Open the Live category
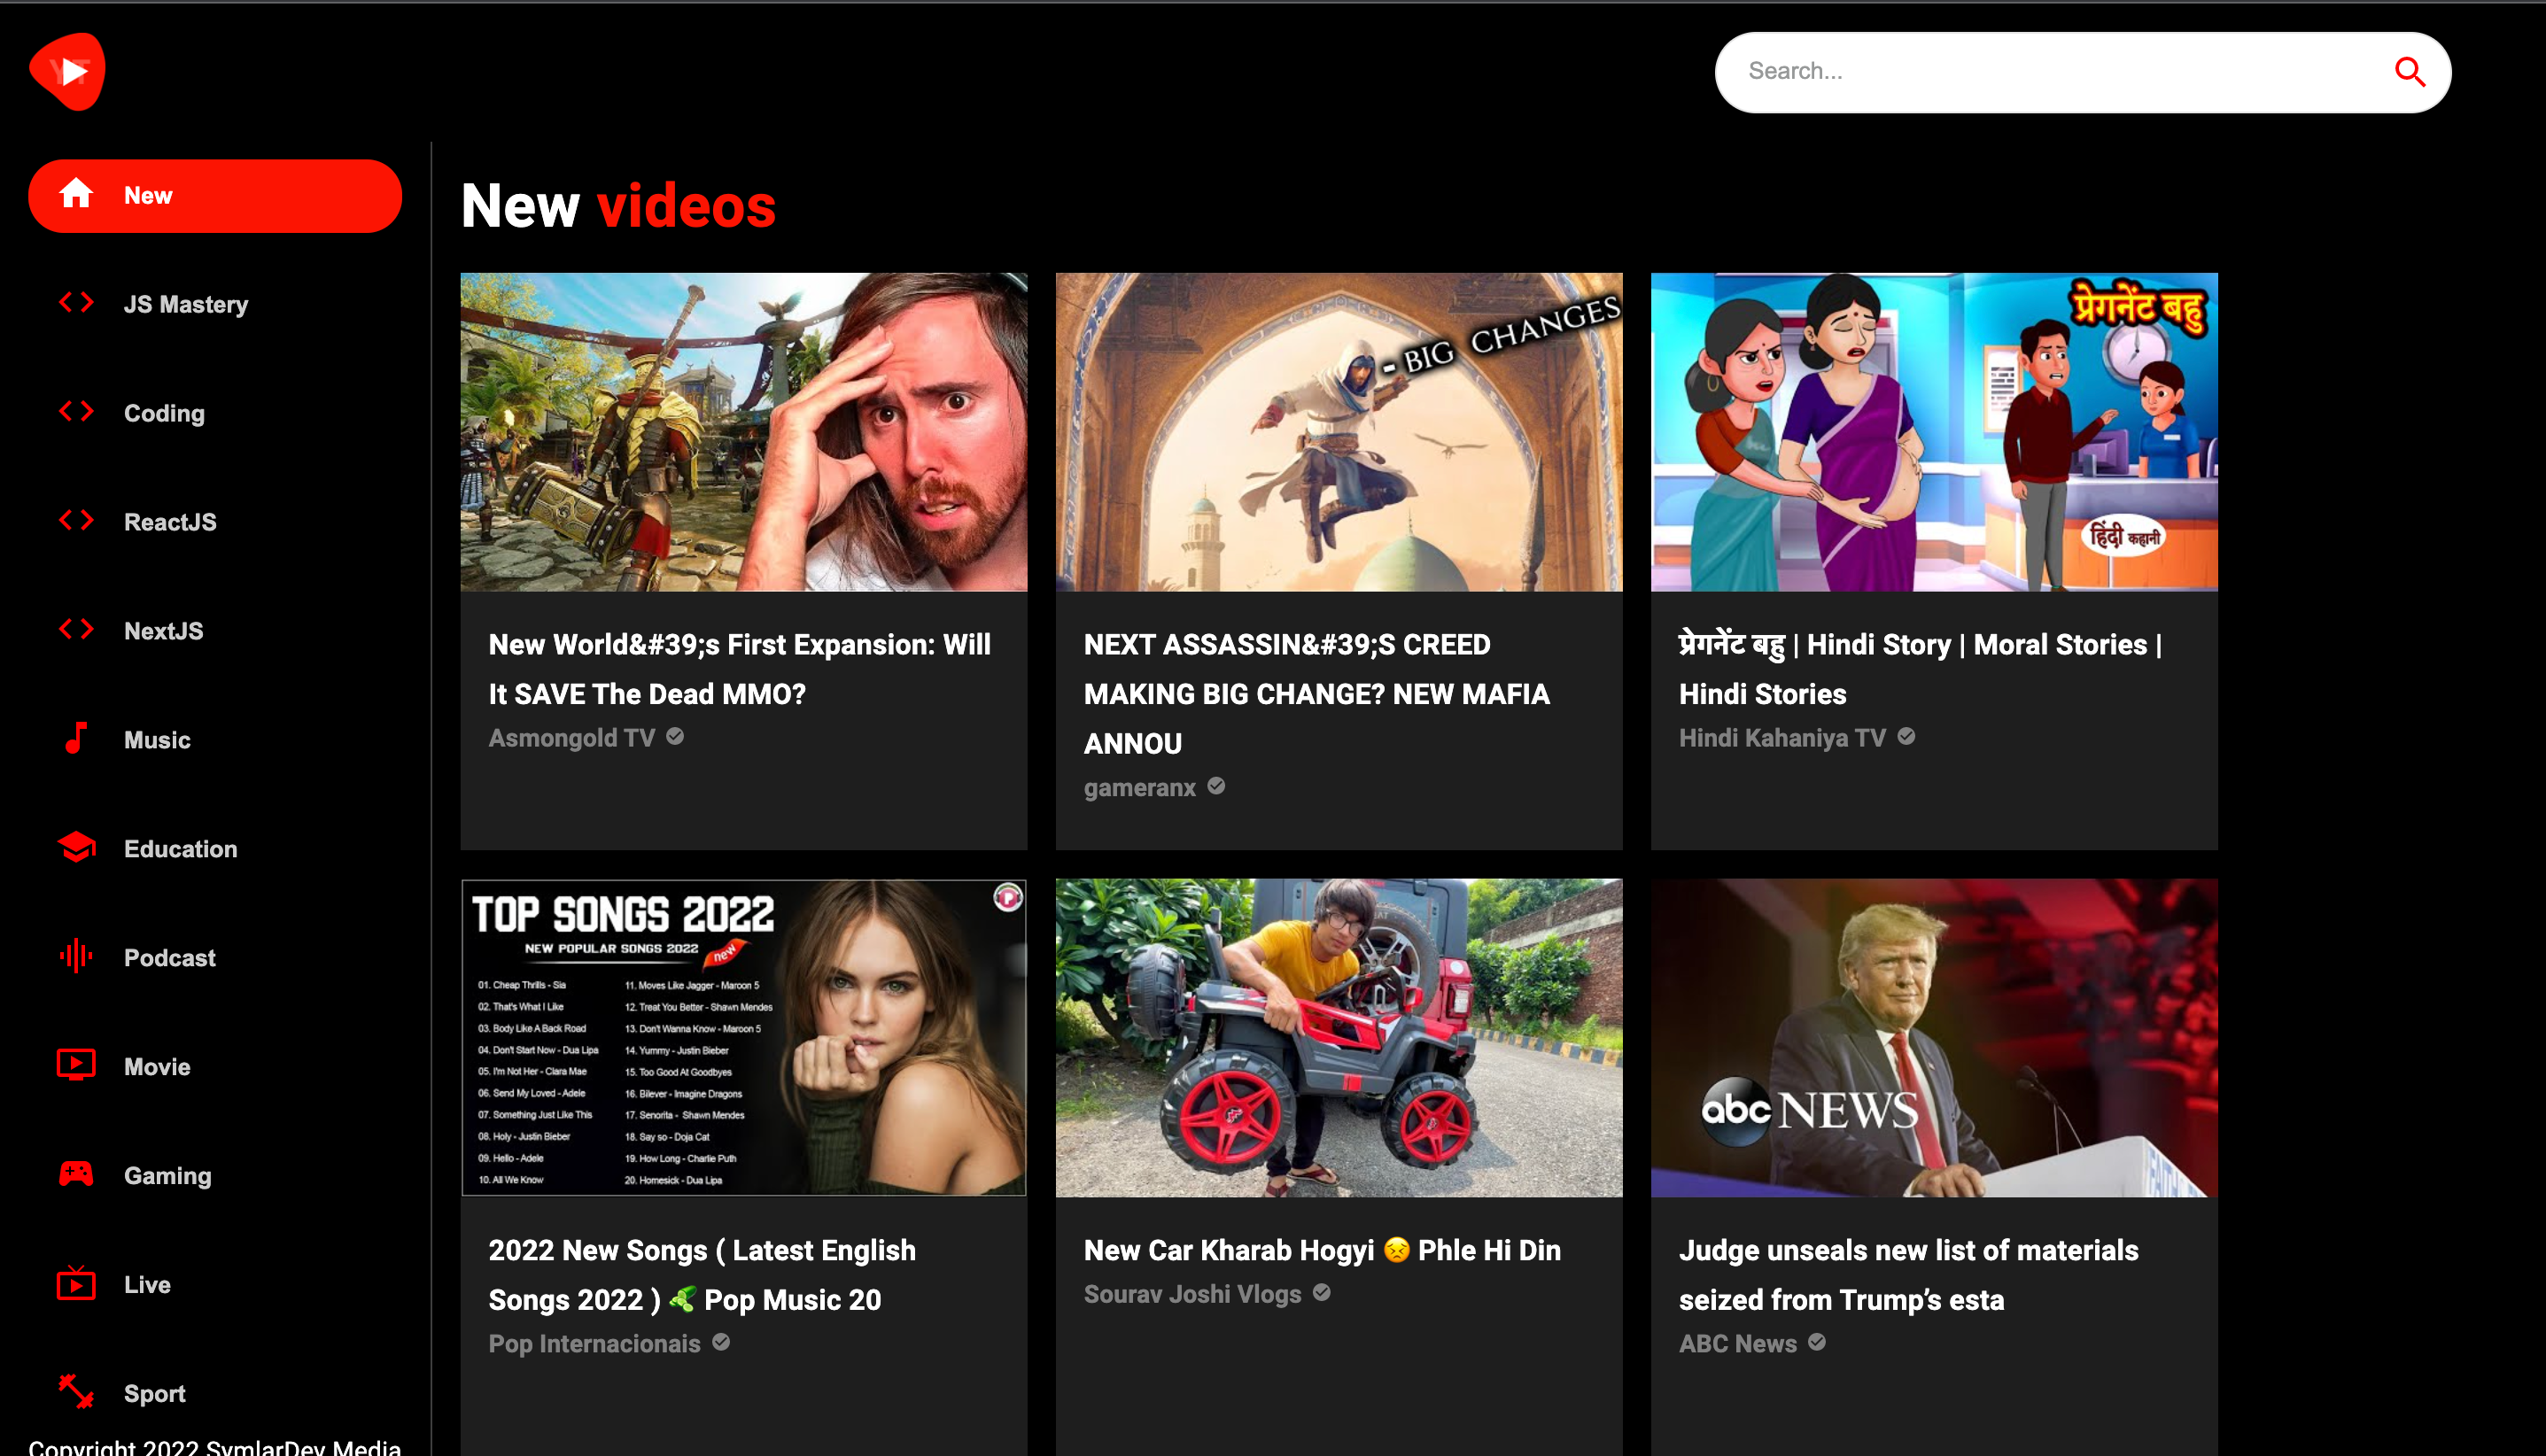This screenshot has height=1456, width=2546. pos(215,1285)
